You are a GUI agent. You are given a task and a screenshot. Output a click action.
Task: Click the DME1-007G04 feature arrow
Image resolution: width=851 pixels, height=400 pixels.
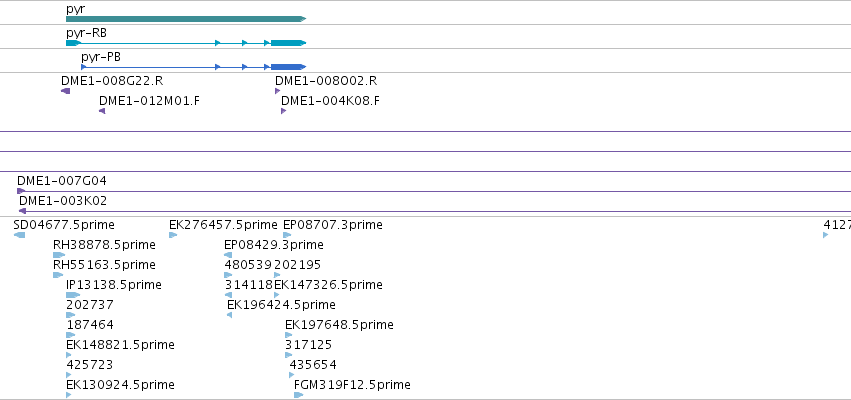point(21,191)
